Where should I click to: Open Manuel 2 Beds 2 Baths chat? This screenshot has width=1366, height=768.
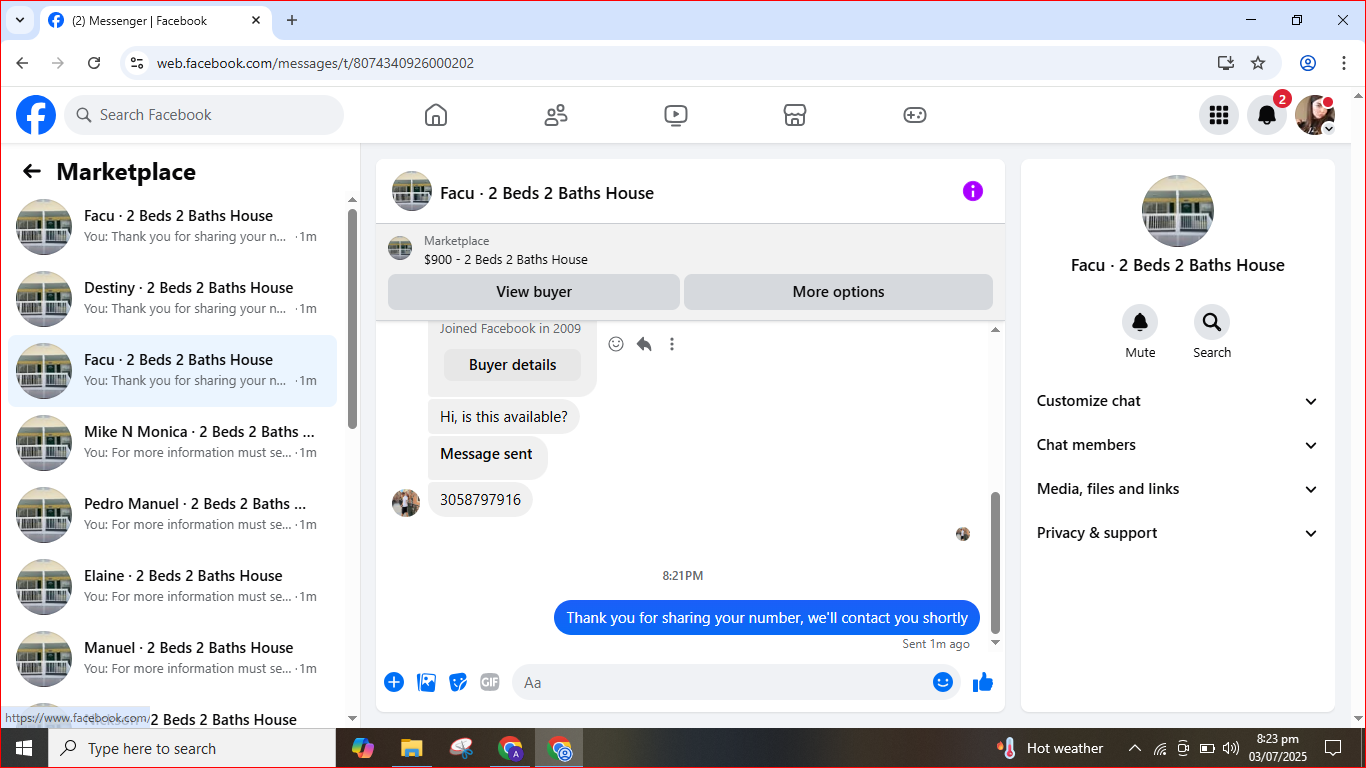[x=172, y=659]
